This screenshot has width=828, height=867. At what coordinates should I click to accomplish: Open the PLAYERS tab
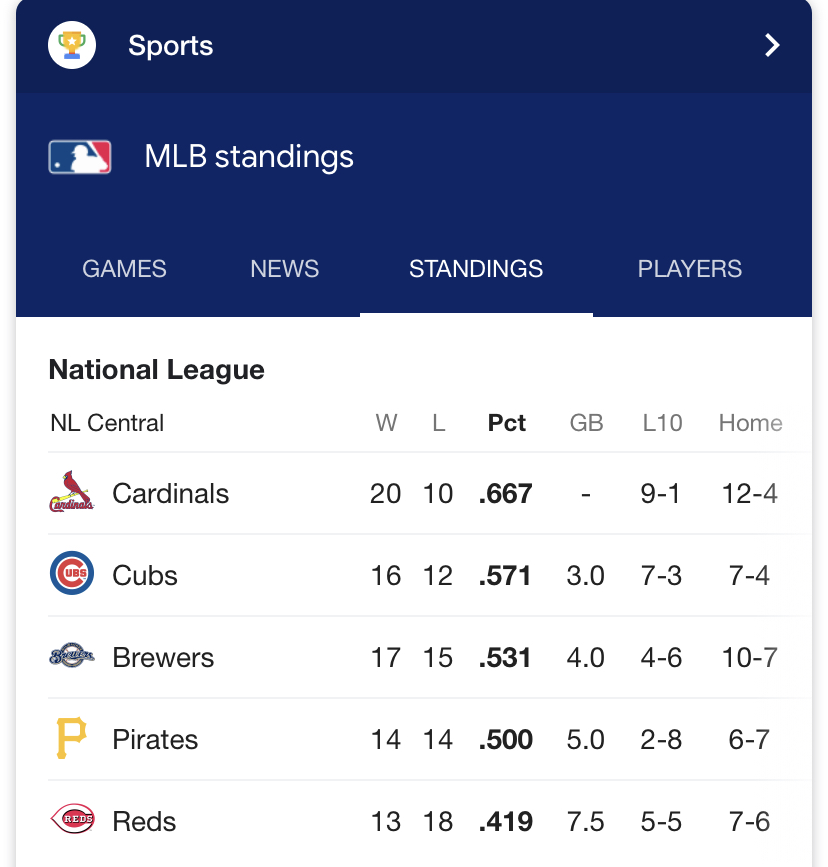click(689, 269)
